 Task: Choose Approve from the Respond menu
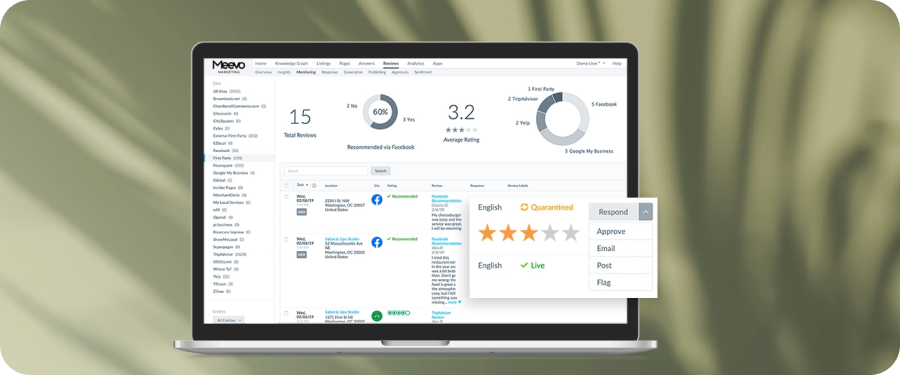click(620, 231)
